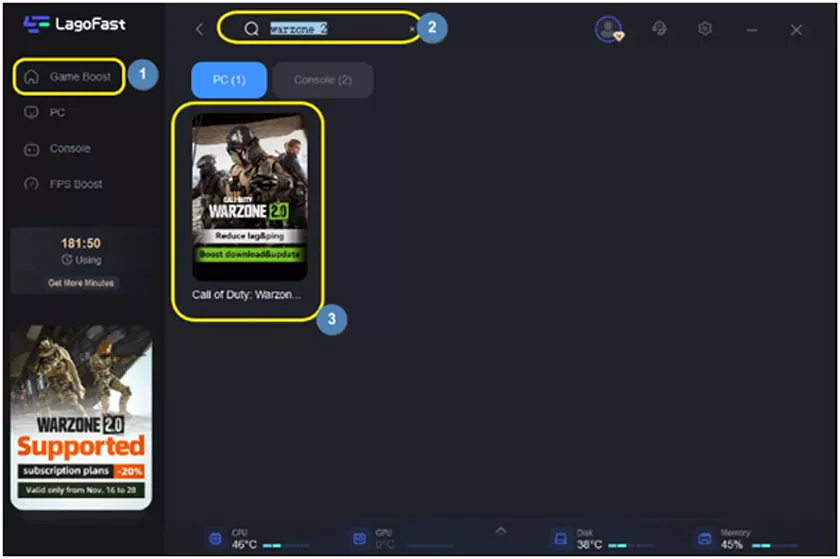This screenshot has height=559, width=840.
Task: Click the Disk usage bar
Action: (x=631, y=546)
